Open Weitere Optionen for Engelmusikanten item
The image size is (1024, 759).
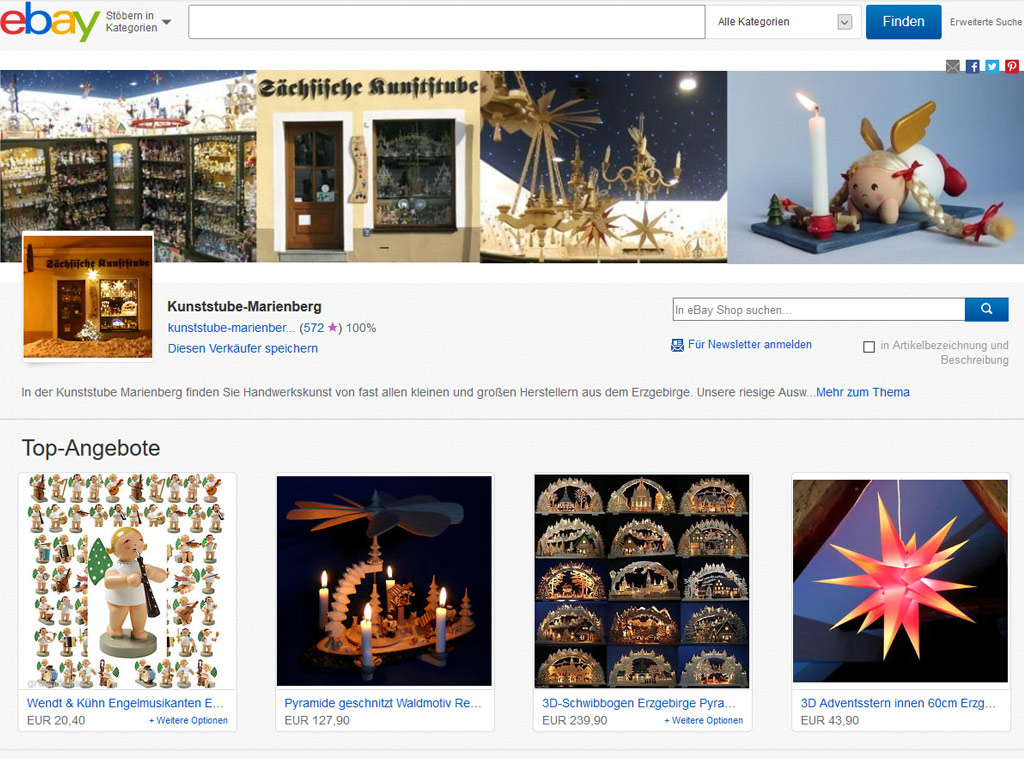tap(188, 720)
